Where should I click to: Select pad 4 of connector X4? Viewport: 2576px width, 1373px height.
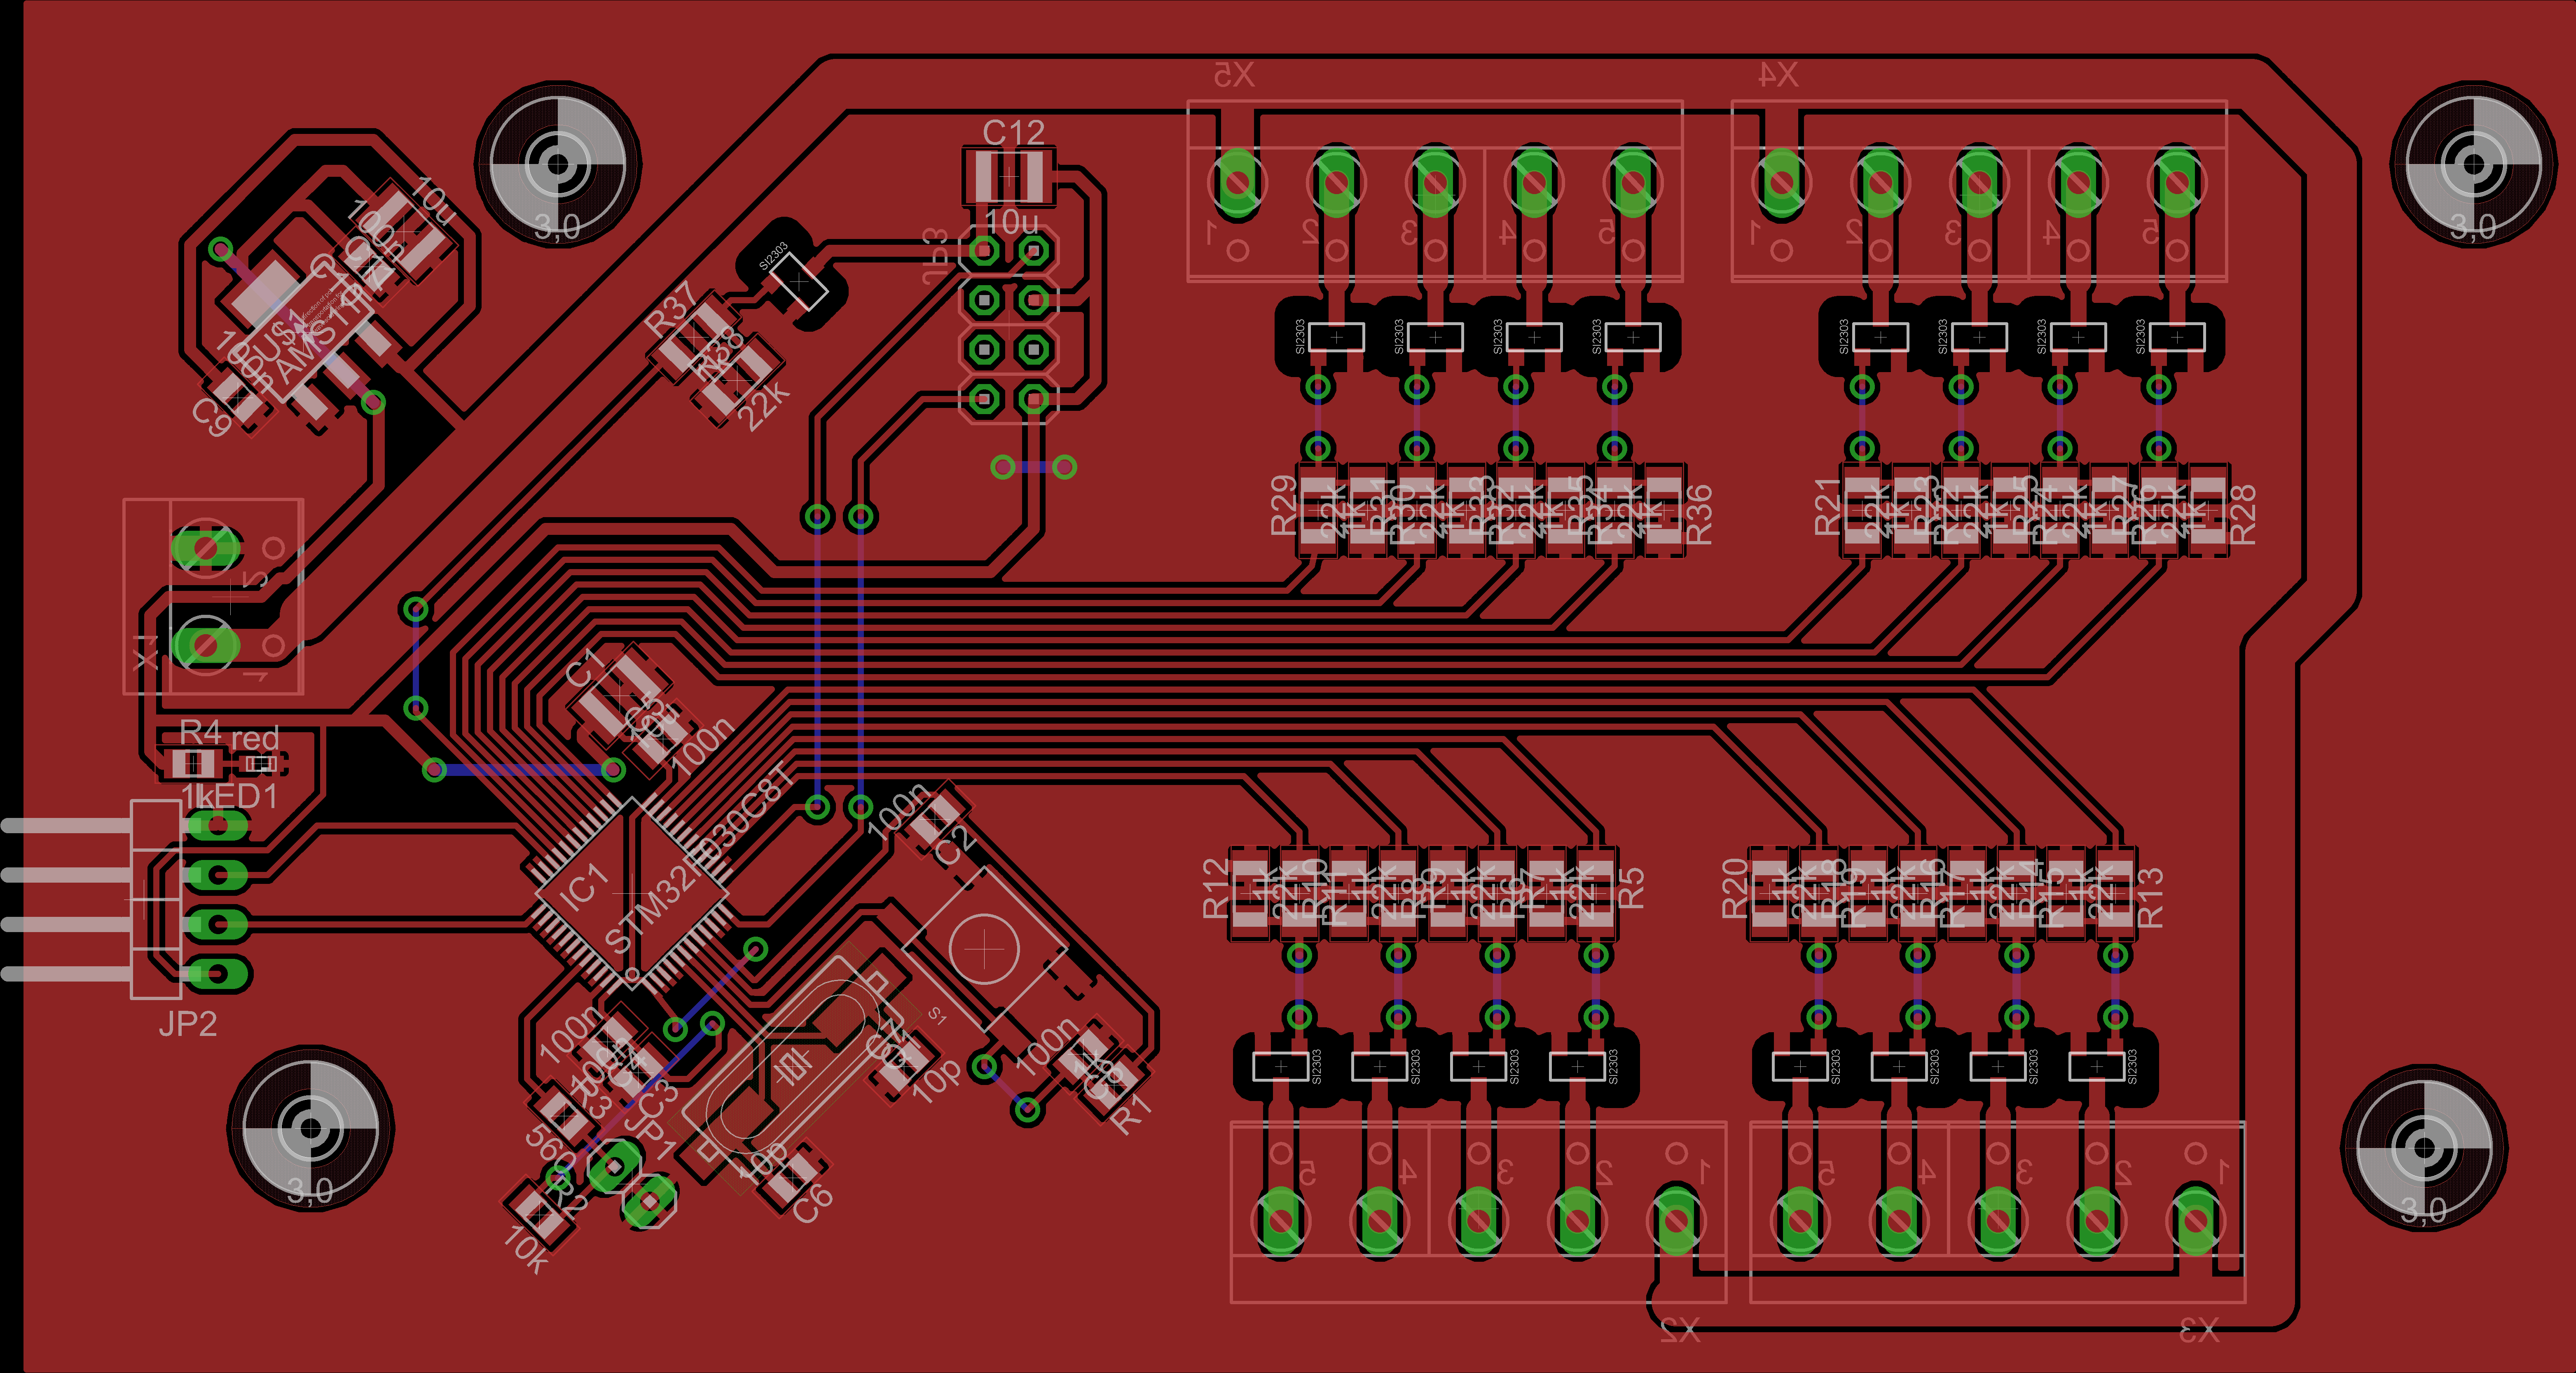pyautogui.click(x=2078, y=183)
